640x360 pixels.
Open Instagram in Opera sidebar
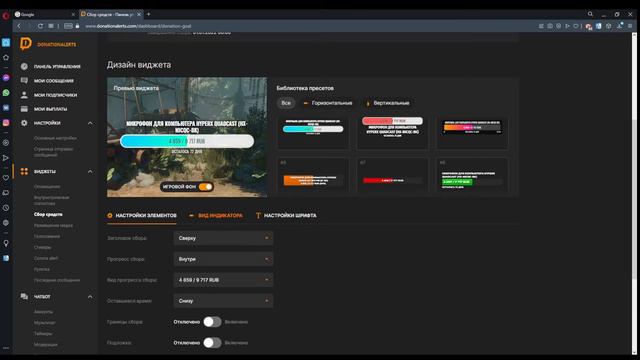(x=6, y=122)
